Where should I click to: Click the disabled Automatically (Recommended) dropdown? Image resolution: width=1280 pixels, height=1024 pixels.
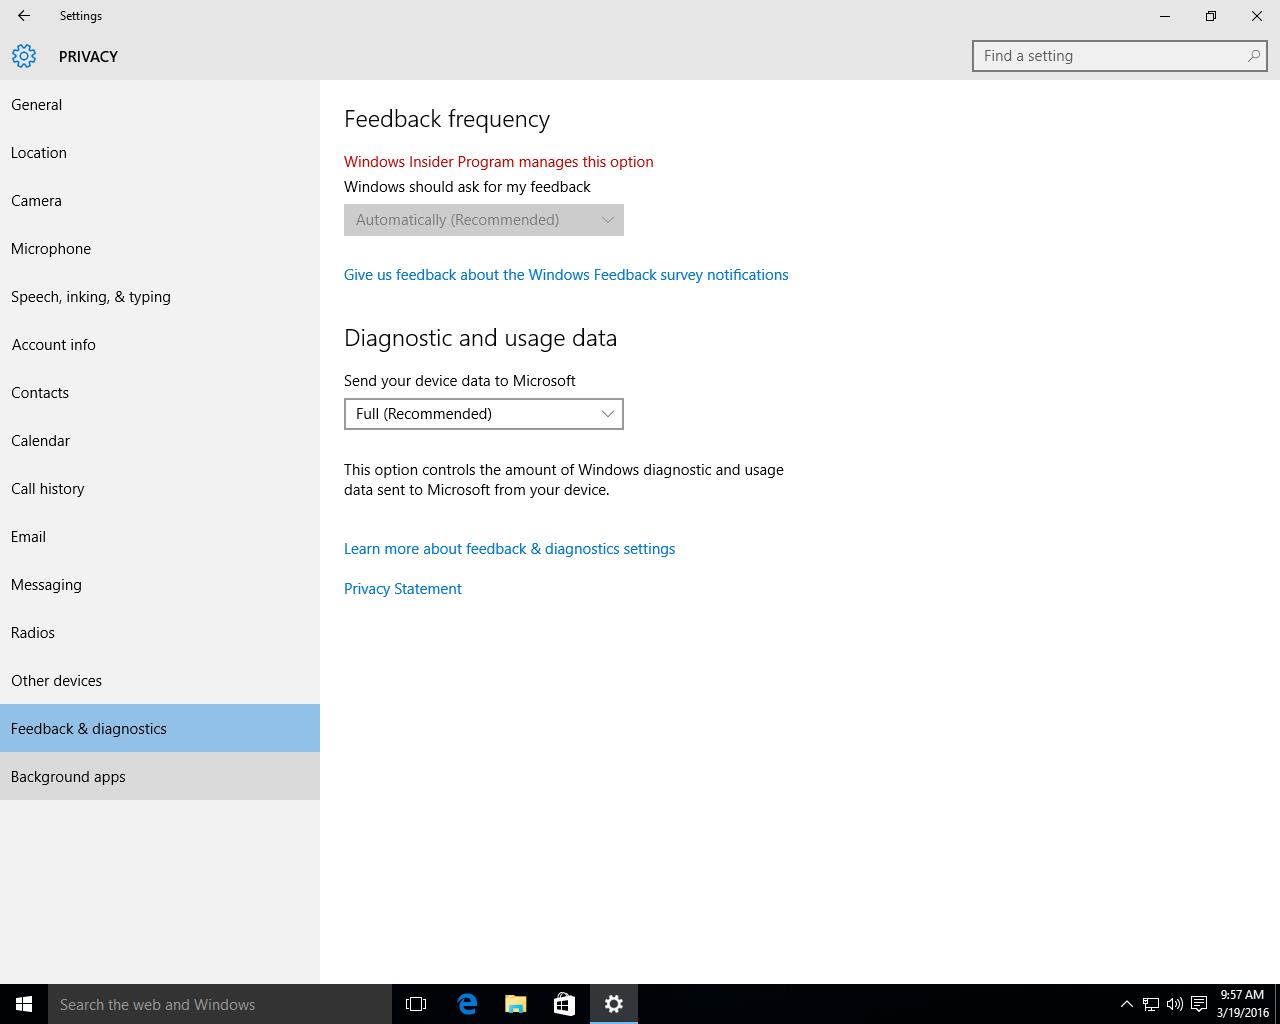484,220
